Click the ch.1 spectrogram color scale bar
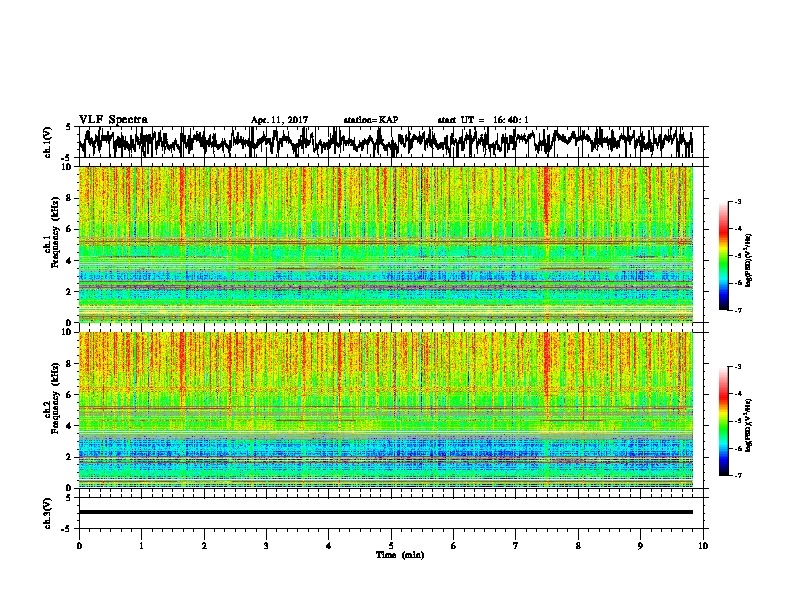 pyautogui.click(x=723, y=256)
